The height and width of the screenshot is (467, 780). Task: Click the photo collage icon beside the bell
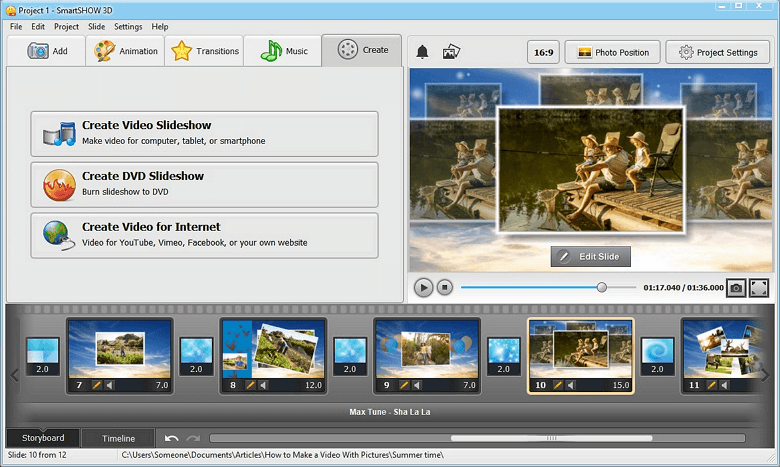coord(451,51)
